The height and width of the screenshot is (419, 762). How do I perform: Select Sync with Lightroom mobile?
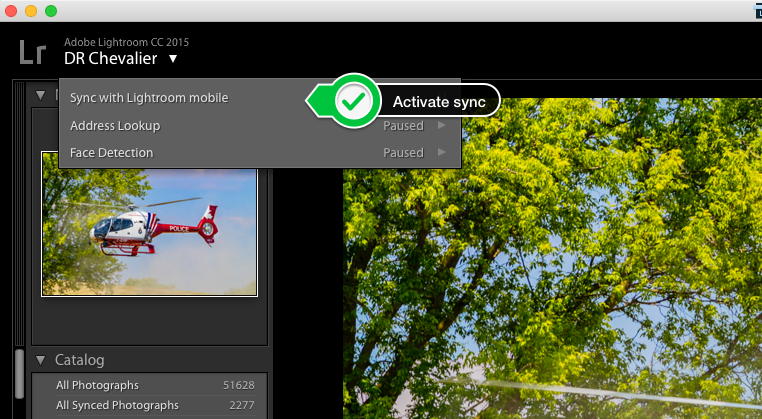[x=149, y=98]
